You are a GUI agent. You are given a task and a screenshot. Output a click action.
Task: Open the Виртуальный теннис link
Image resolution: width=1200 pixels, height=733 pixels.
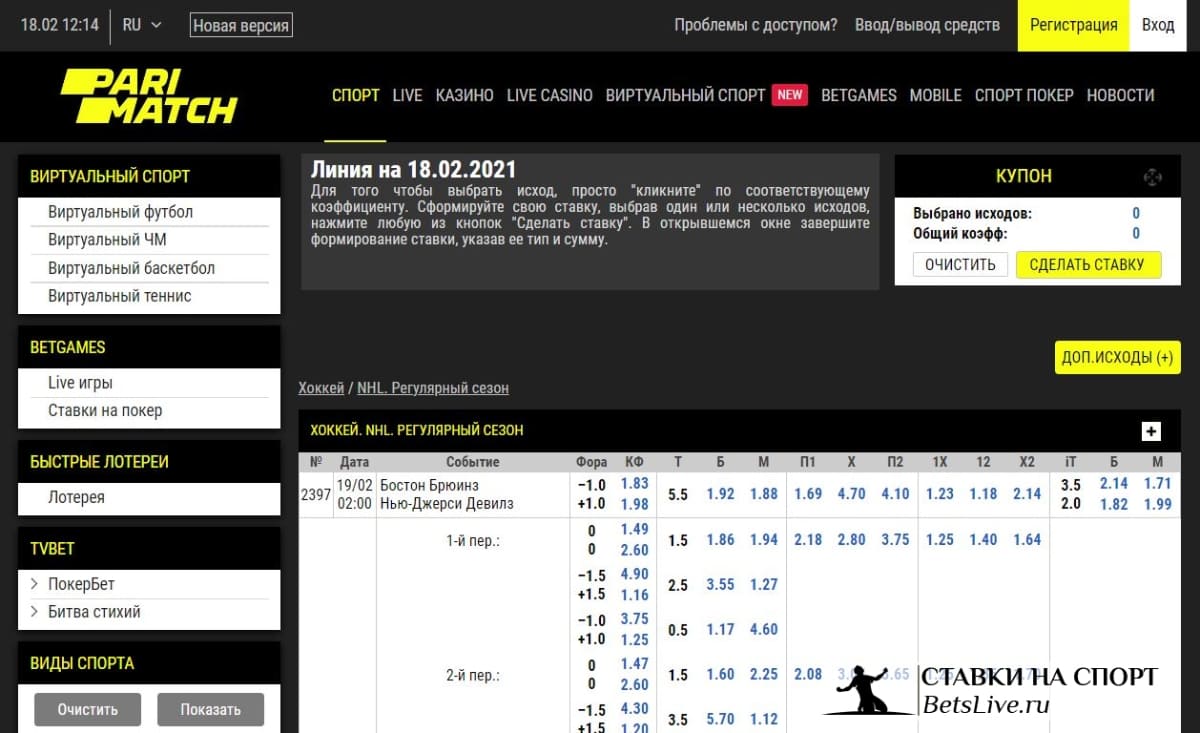[119, 296]
